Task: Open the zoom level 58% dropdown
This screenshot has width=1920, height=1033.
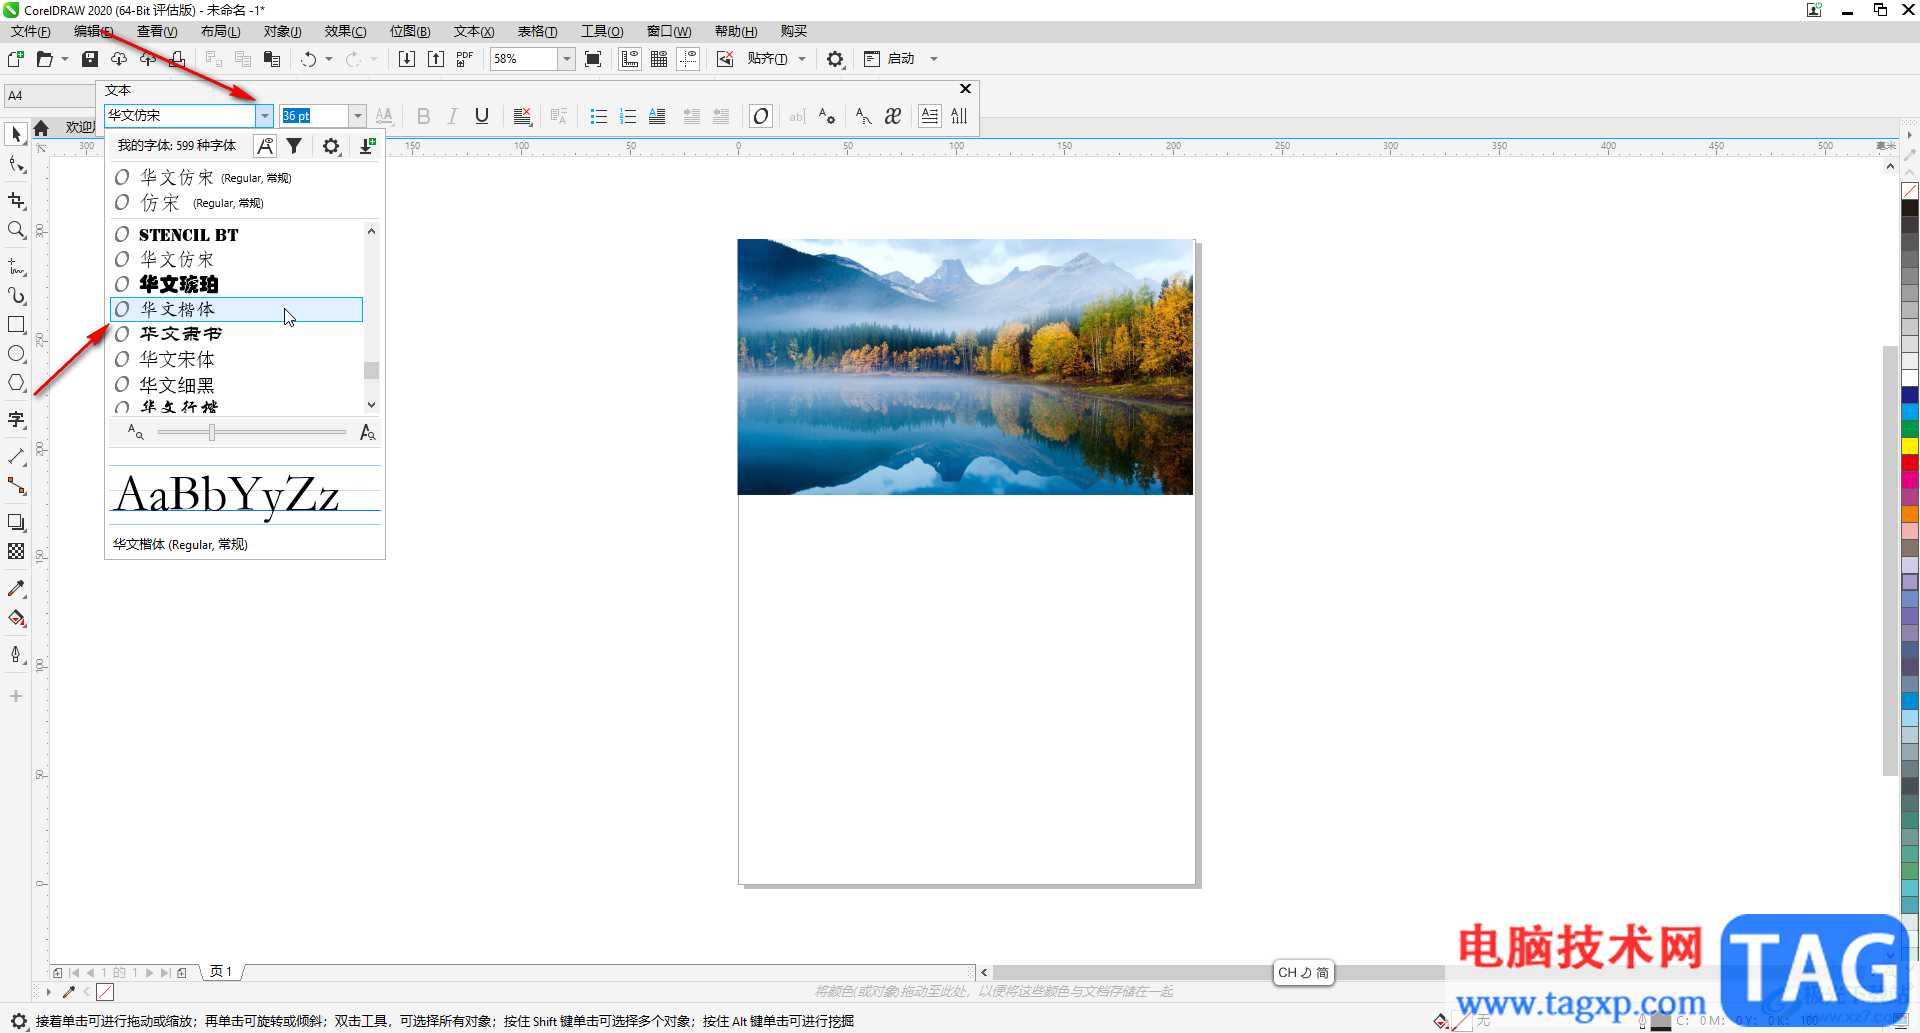Action: click(x=566, y=59)
